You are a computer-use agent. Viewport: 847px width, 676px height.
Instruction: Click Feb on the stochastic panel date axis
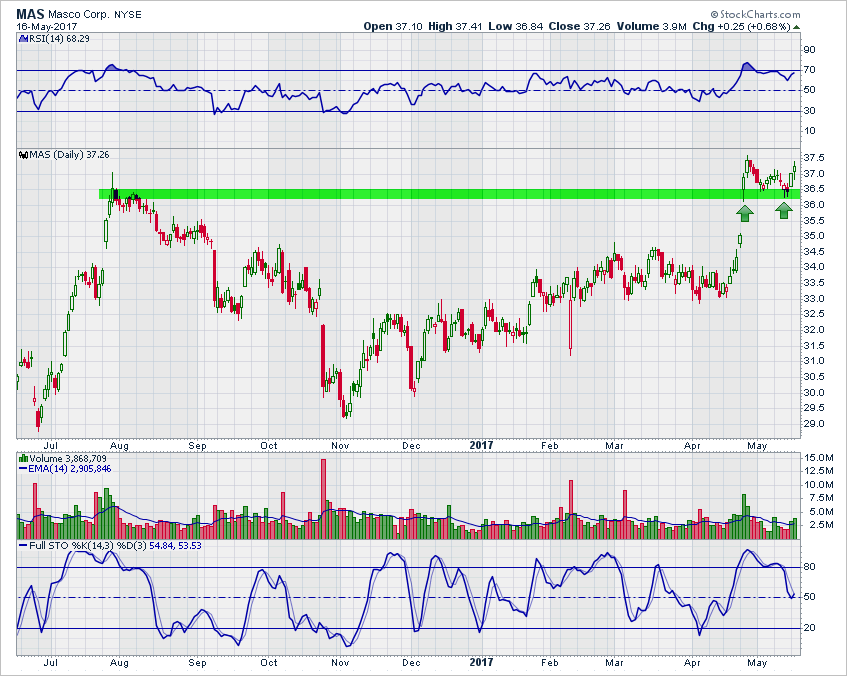click(549, 663)
